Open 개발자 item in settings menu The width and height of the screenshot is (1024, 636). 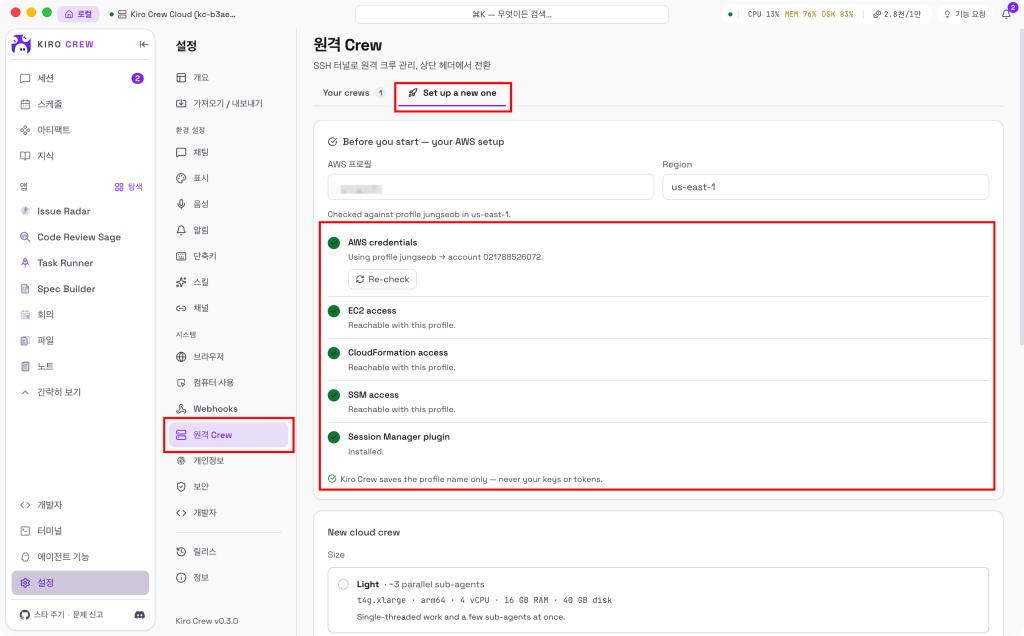pyautogui.click(x=228, y=513)
